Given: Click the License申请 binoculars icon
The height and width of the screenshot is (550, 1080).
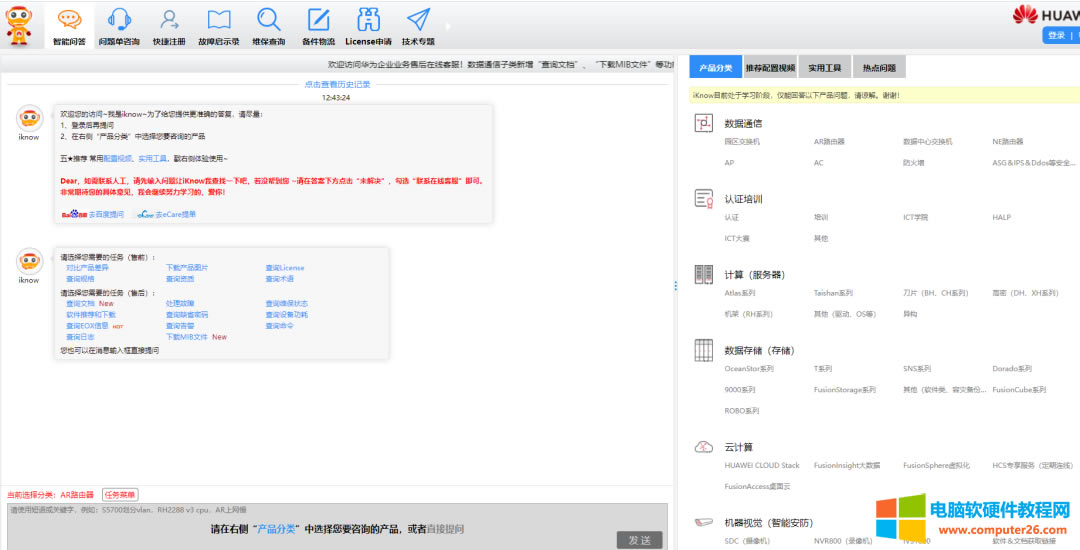Looking at the screenshot, I should (x=368, y=20).
